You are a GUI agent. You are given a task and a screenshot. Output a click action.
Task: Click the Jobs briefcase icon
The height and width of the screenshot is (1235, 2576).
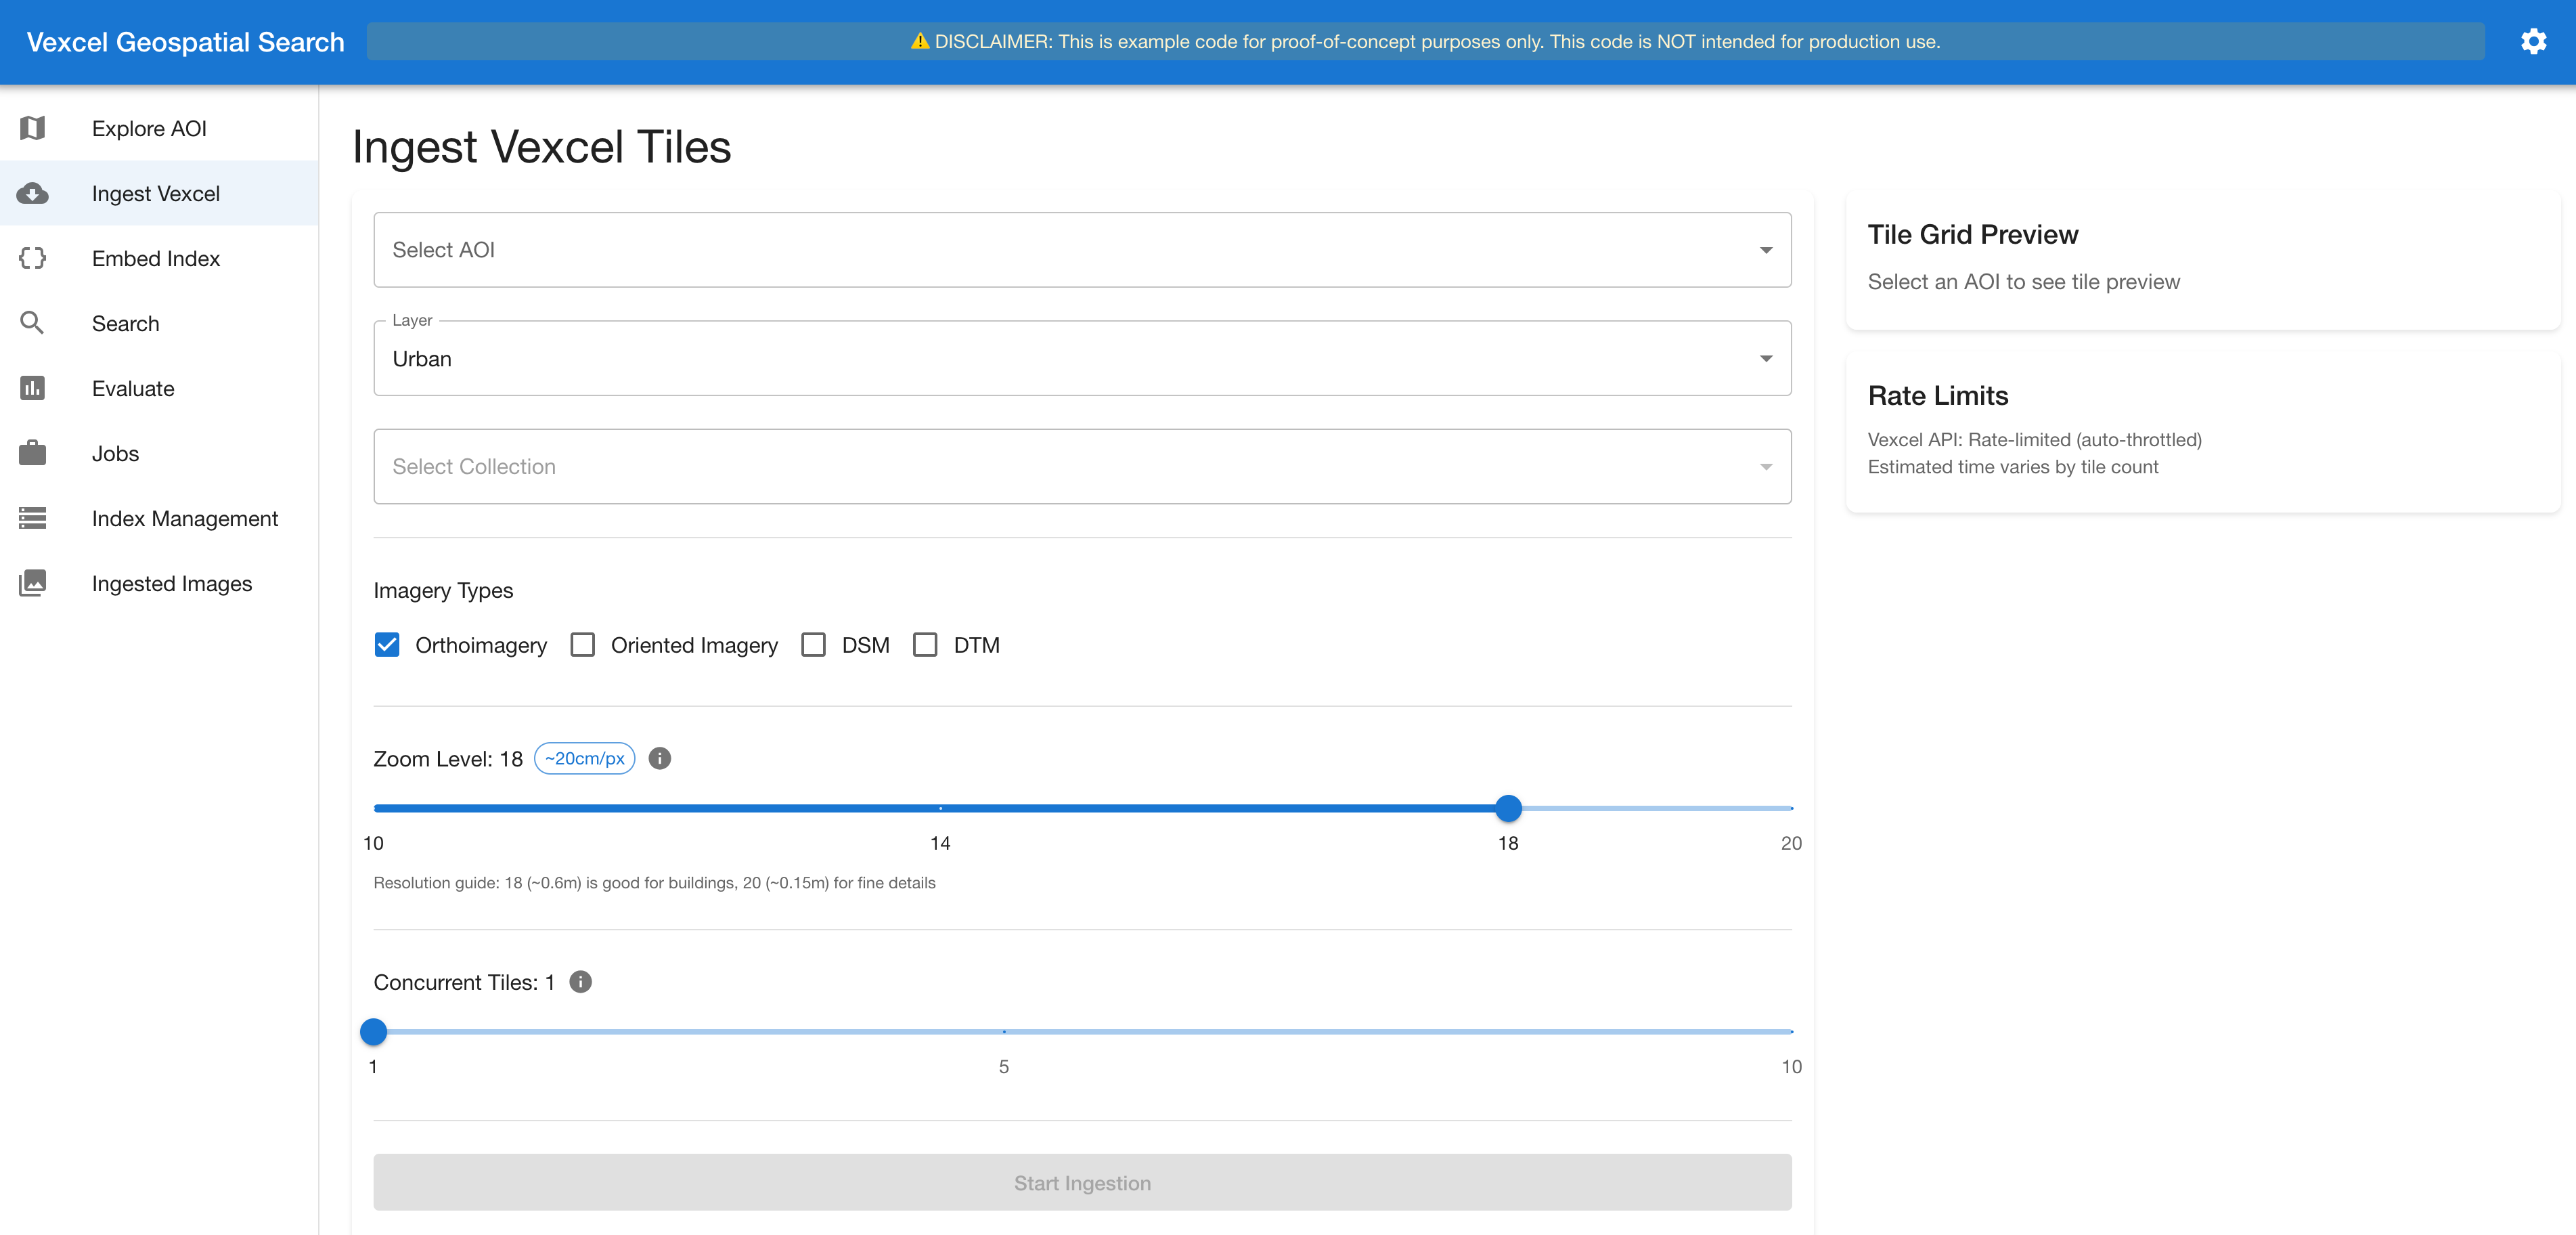click(x=32, y=453)
